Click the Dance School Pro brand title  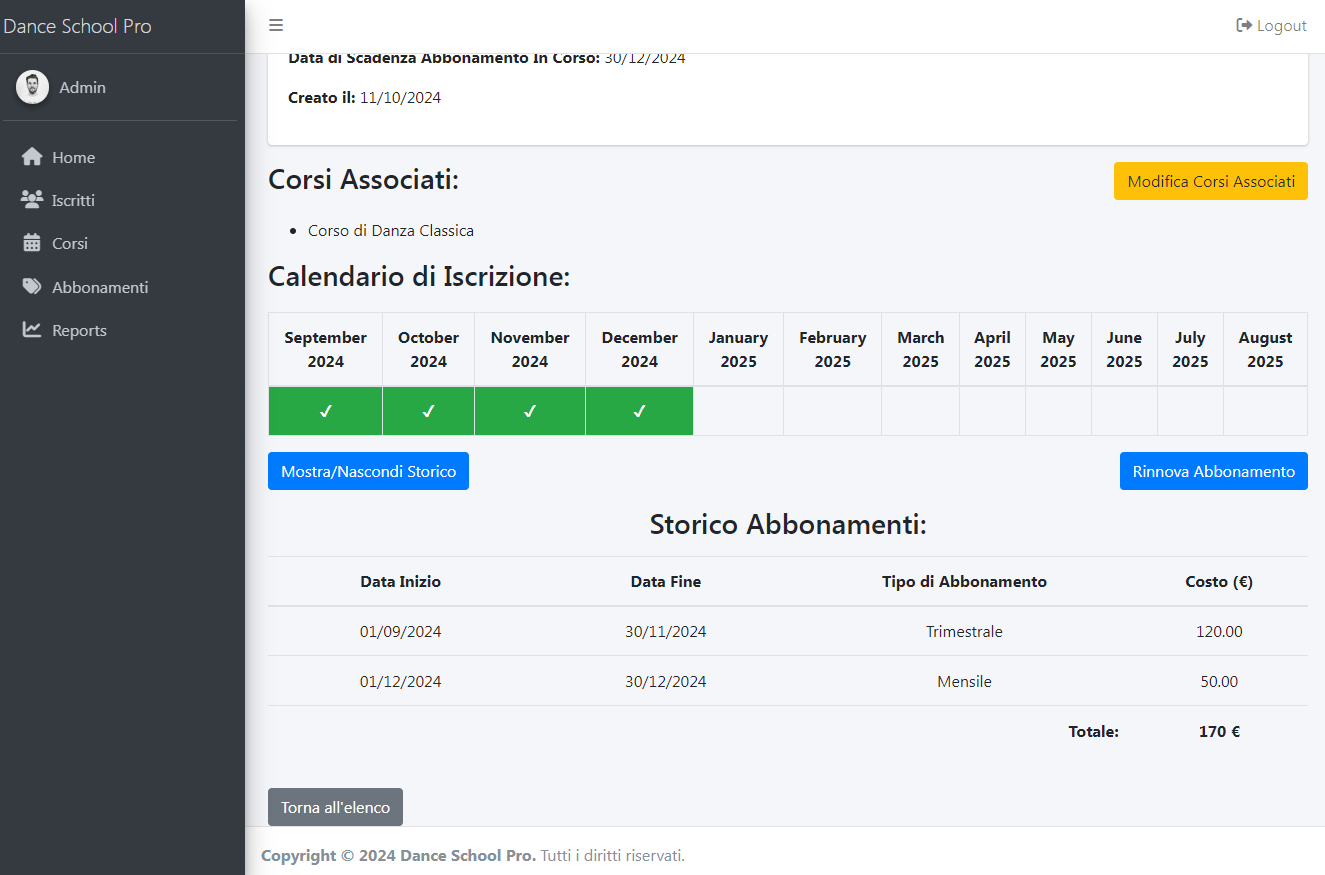tap(78, 26)
